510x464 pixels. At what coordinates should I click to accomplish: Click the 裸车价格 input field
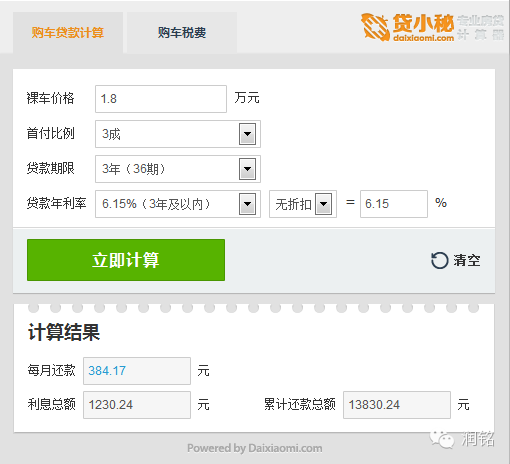point(161,99)
